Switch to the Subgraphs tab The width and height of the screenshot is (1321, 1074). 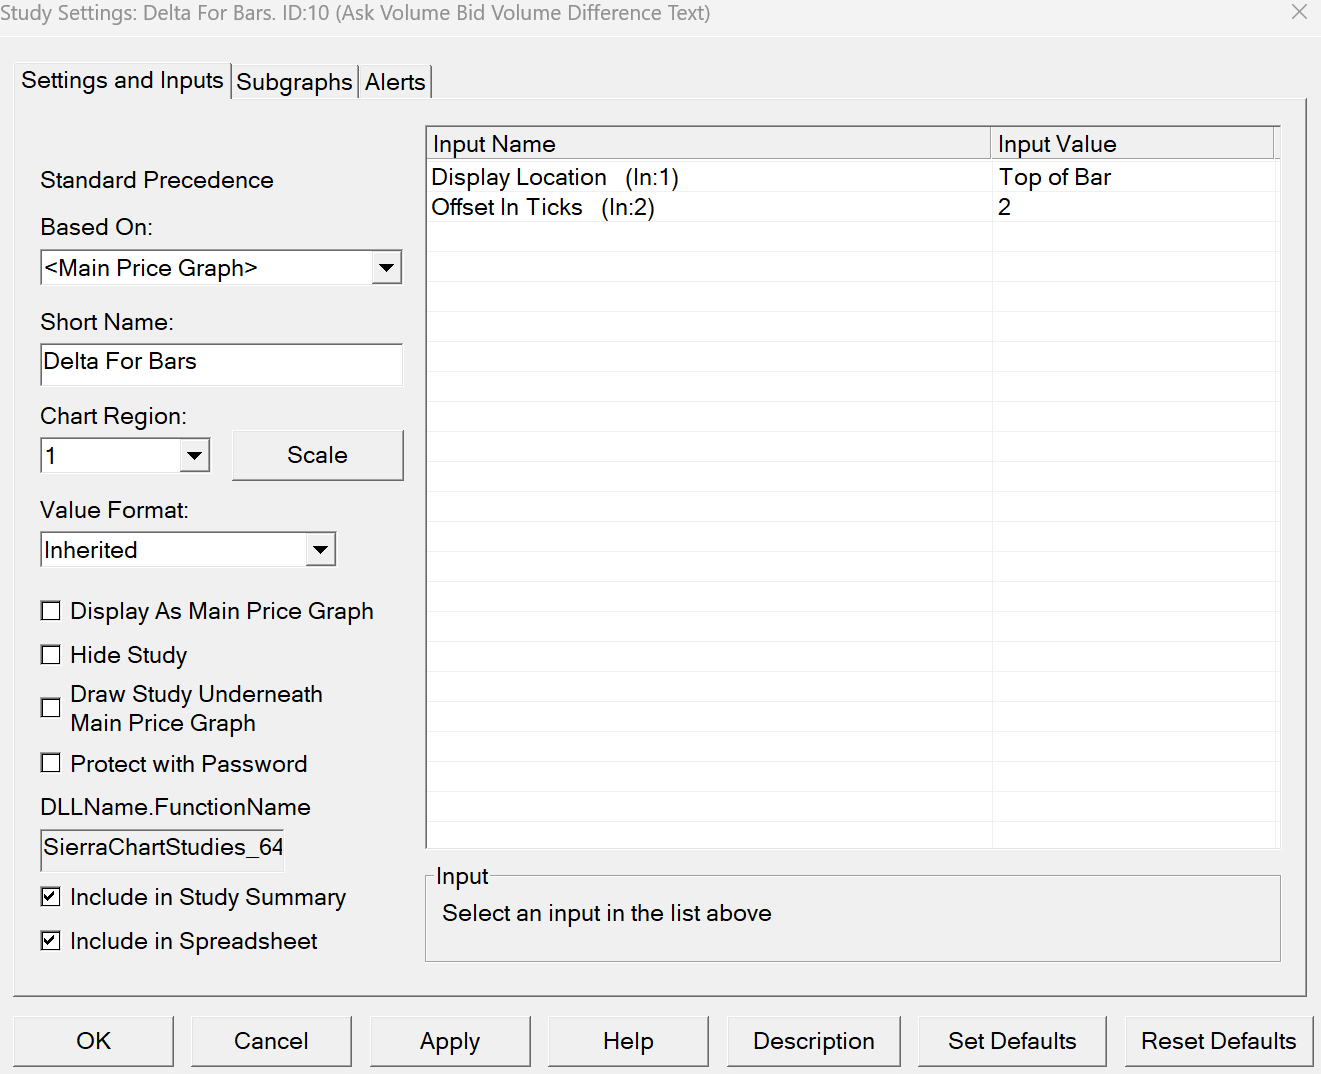point(294,82)
